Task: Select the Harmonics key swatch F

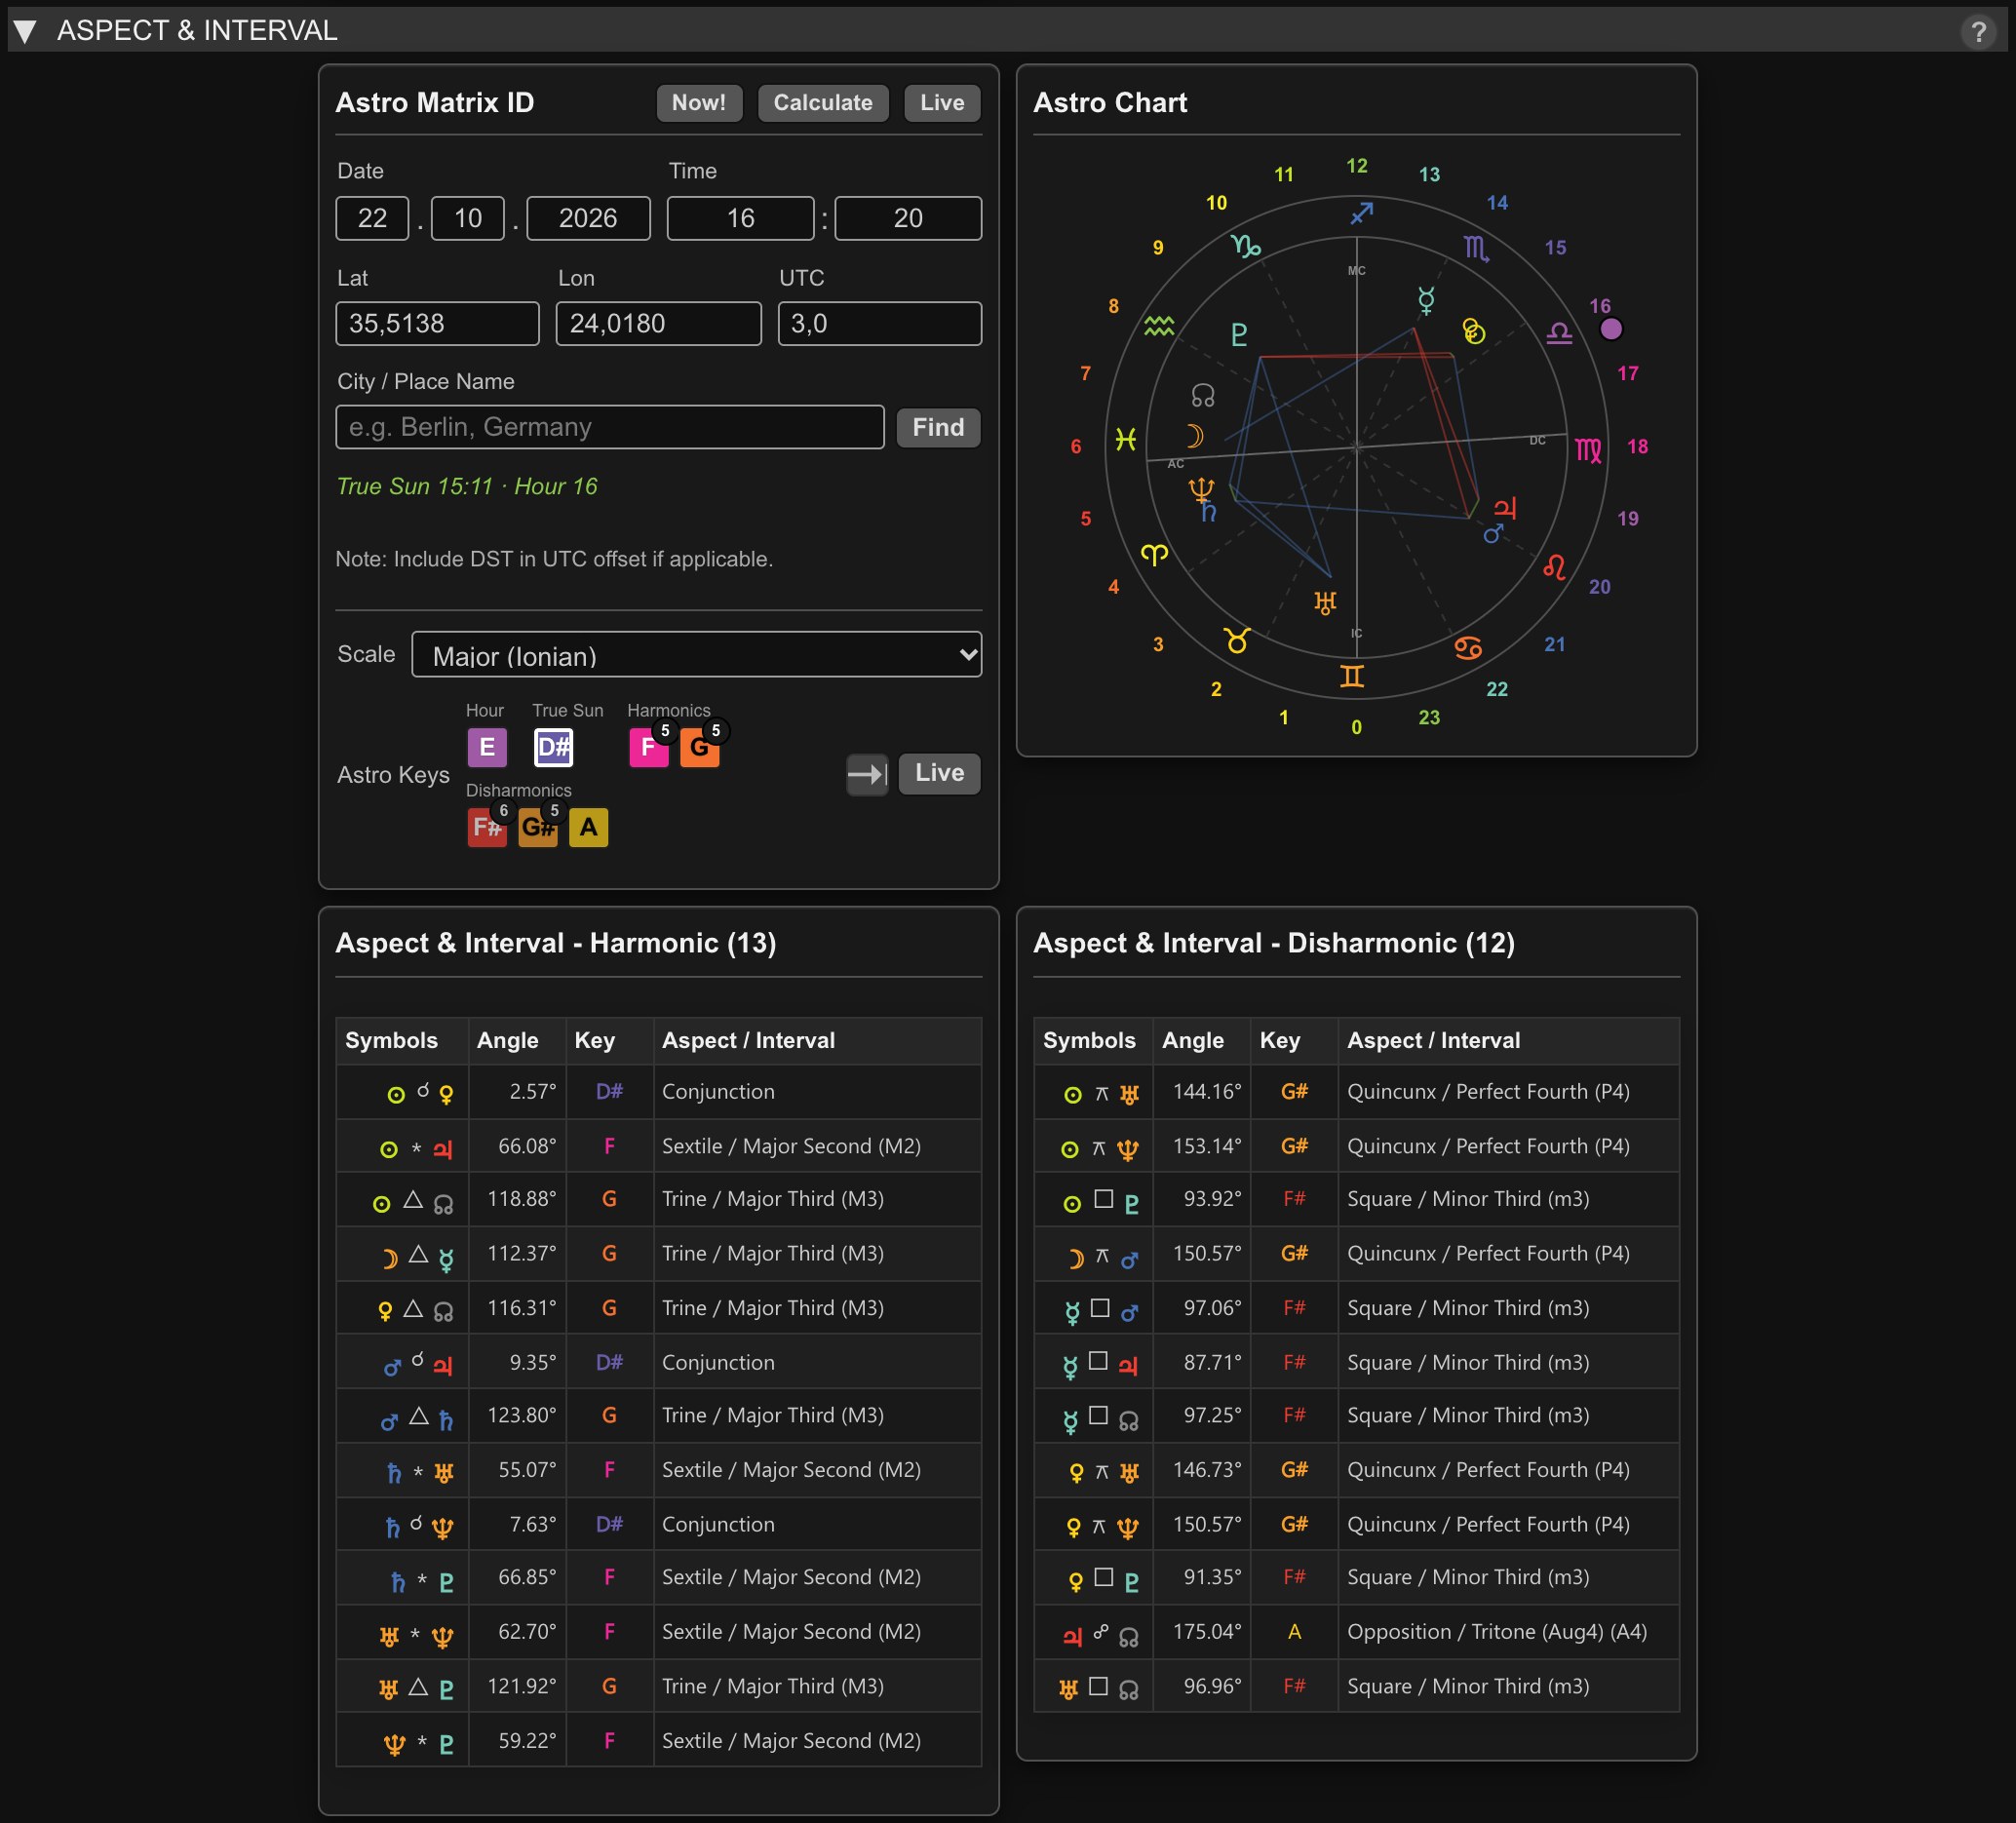Action: tap(649, 747)
